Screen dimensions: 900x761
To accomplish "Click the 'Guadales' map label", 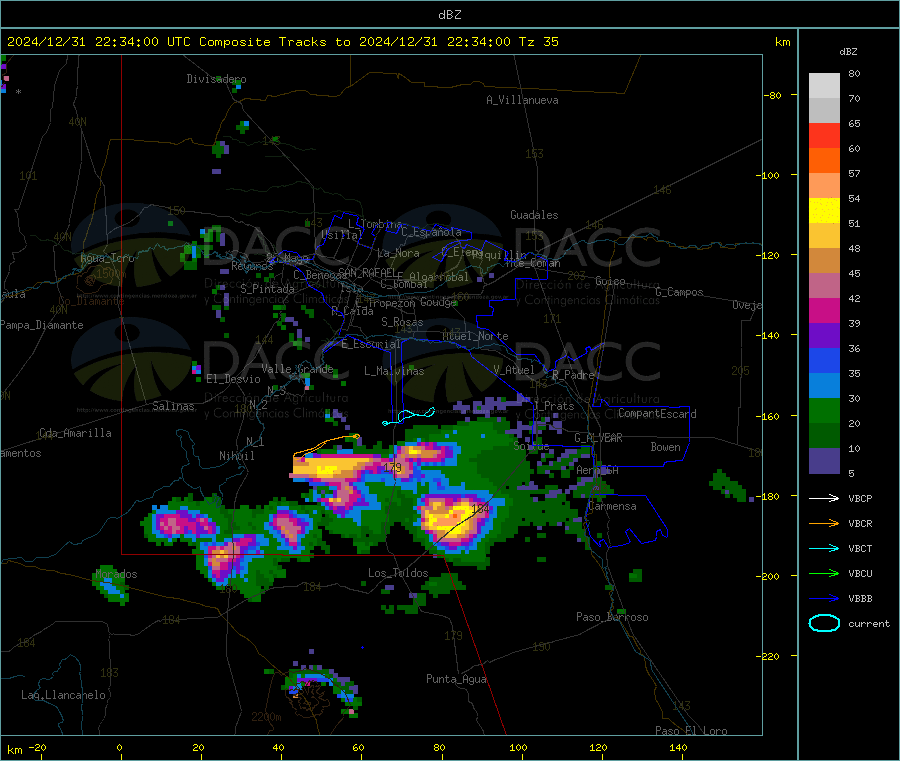I will tap(534, 215).
